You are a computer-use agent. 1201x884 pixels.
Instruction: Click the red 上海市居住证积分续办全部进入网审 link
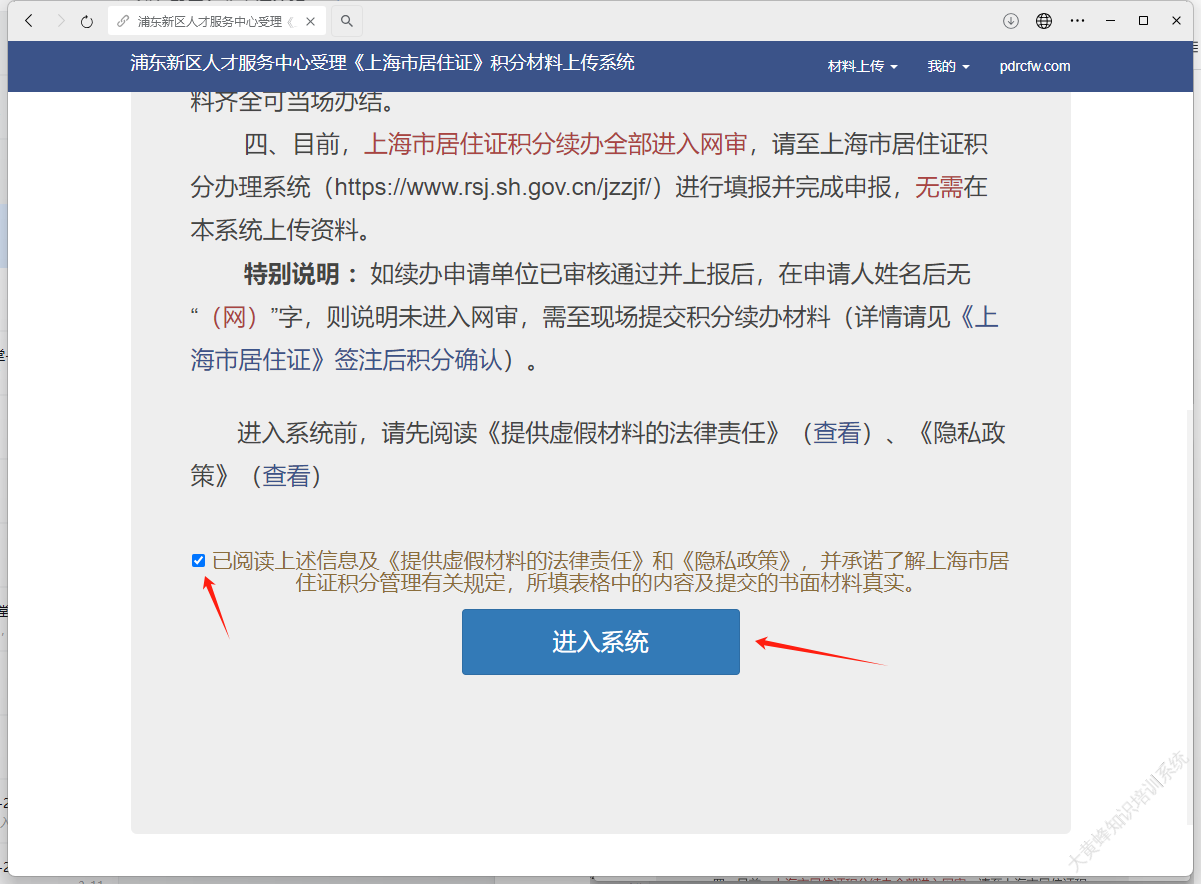coord(555,145)
